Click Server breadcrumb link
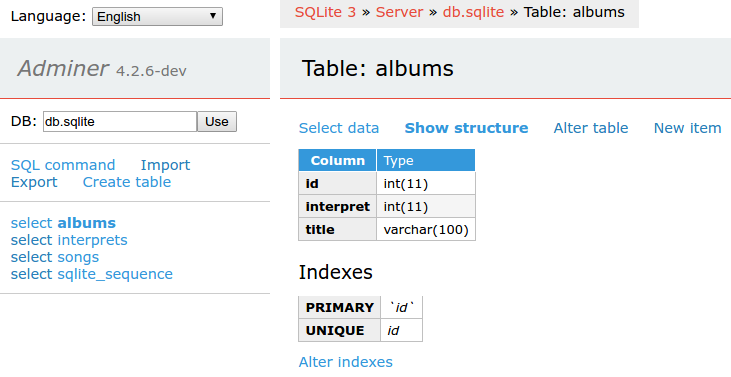Viewport: 731px width, 377px height. click(x=399, y=12)
